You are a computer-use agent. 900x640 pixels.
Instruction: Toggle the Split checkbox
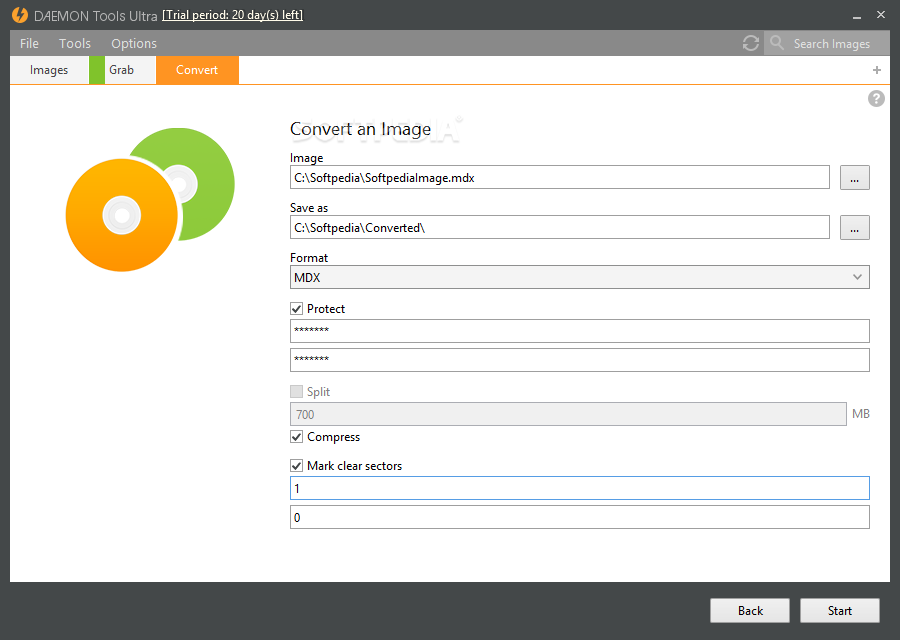click(296, 391)
